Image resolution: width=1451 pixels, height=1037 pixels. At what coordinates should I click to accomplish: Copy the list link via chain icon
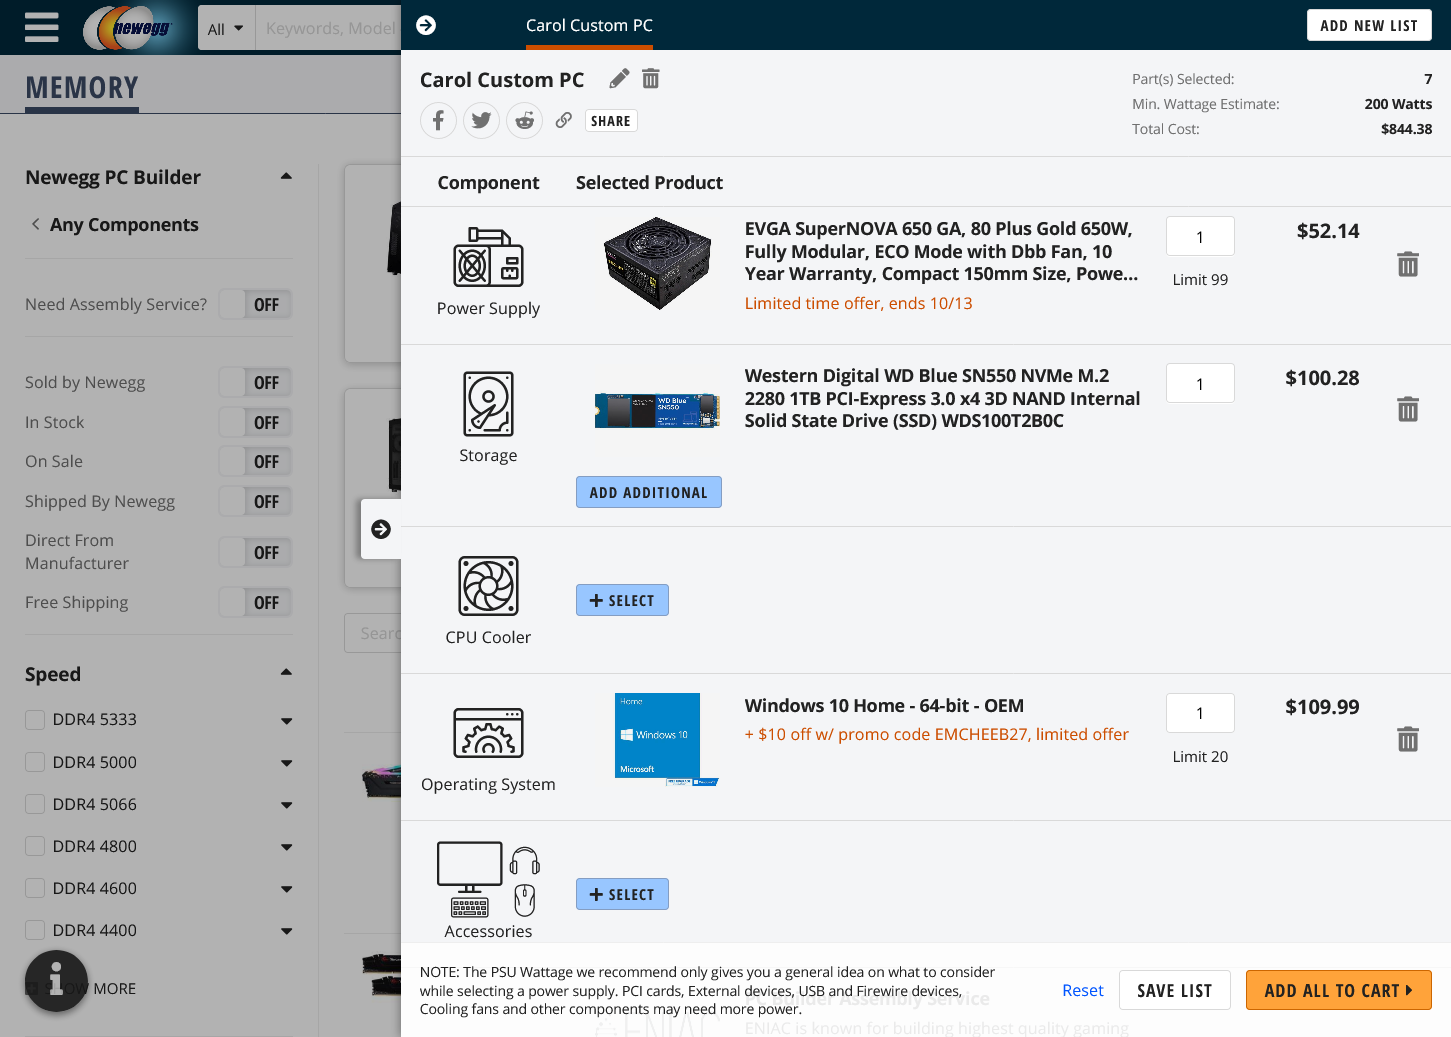(564, 121)
